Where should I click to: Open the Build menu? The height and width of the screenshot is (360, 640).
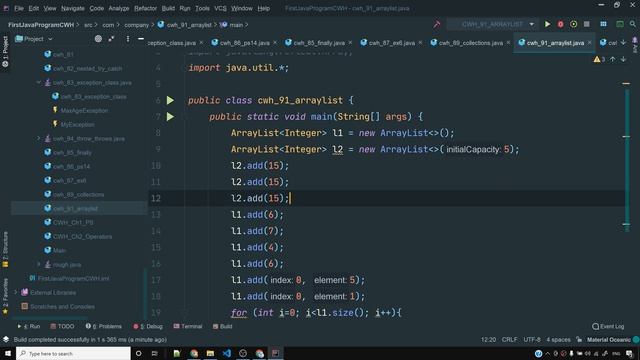click(x=168, y=8)
